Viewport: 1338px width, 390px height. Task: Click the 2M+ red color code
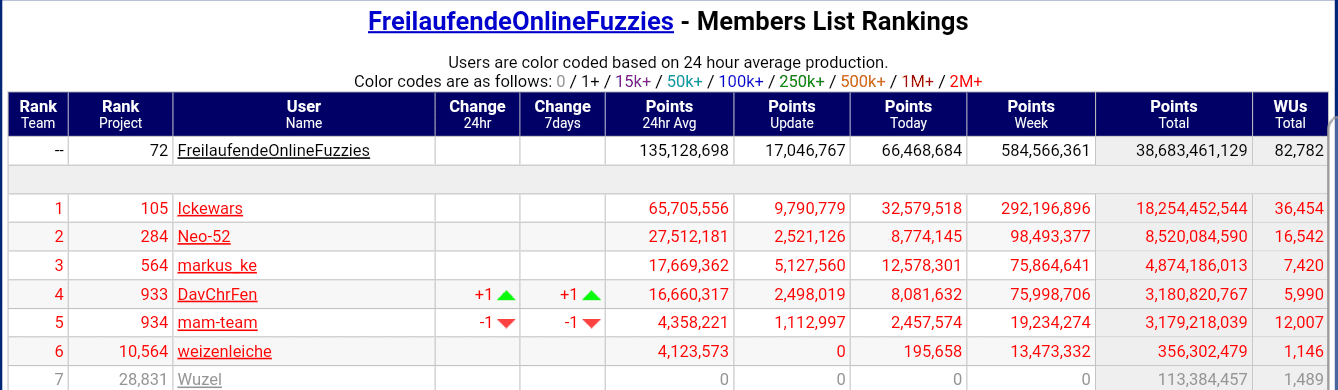coord(966,81)
